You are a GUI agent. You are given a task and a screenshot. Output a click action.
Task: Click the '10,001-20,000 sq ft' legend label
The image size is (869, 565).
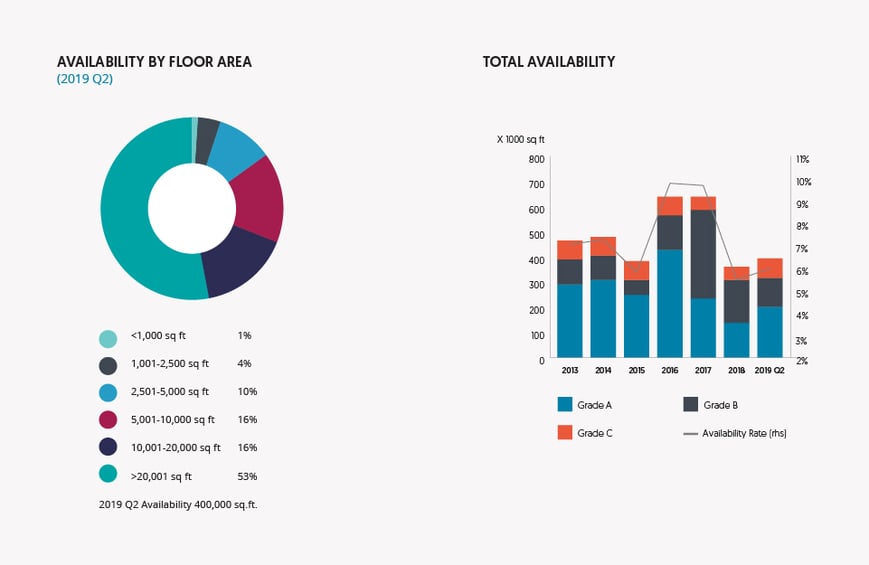click(x=176, y=447)
